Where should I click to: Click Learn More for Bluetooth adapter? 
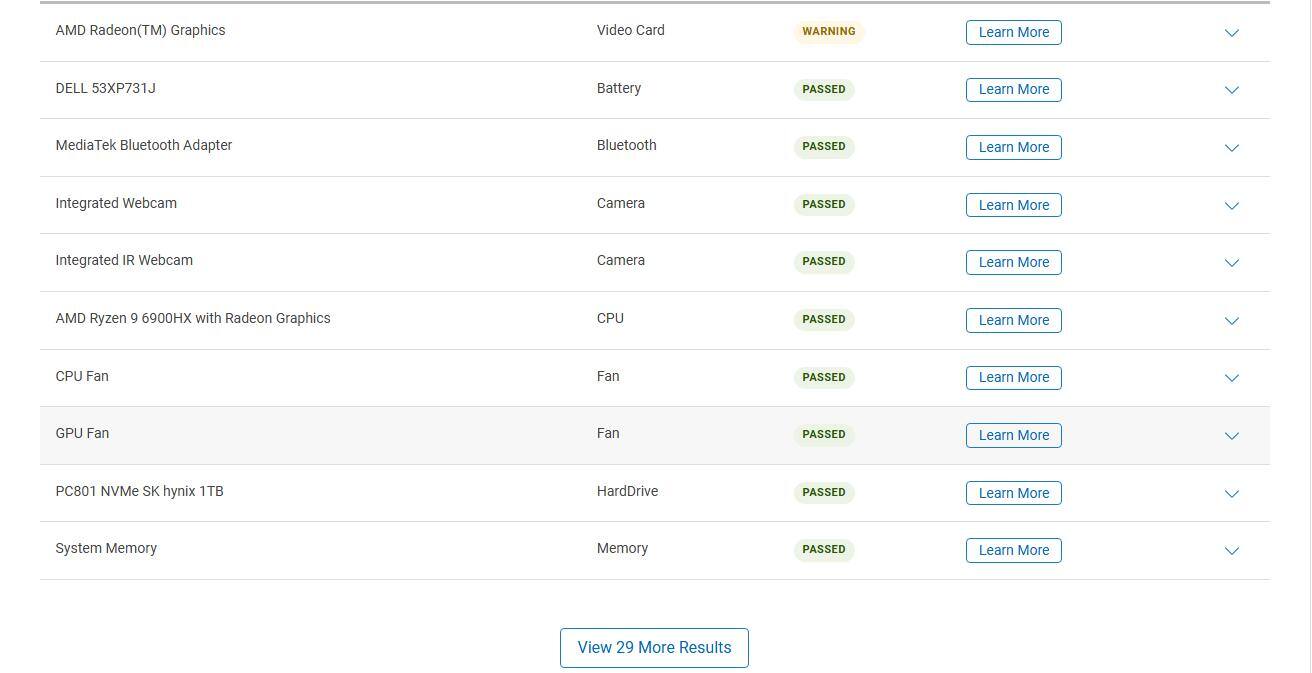(1013, 147)
